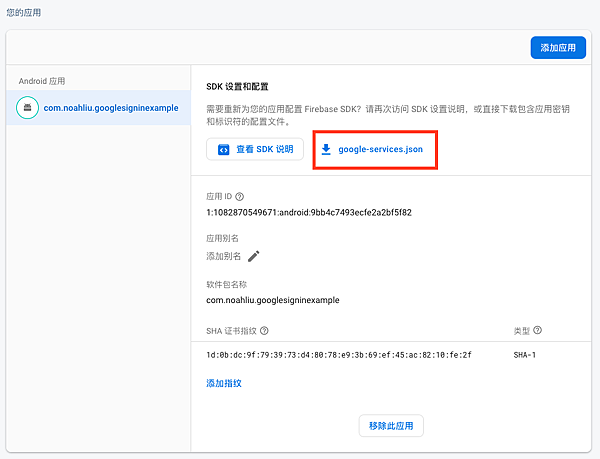Click the SDK 设置和配置 heading
Screen dimensions: 600x459
coord(237,87)
